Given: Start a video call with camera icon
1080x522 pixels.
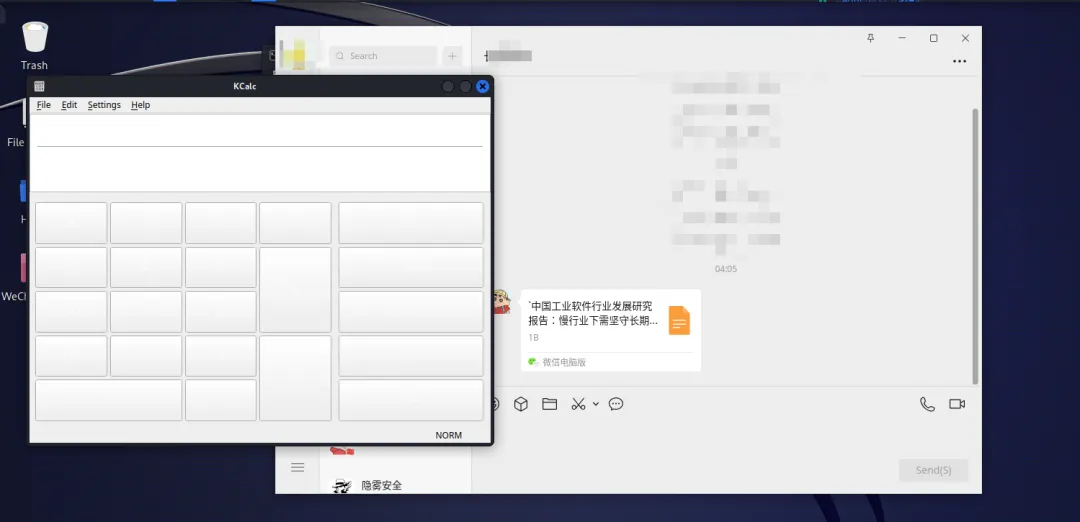Looking at the screenshot, I should pos(957,404).
